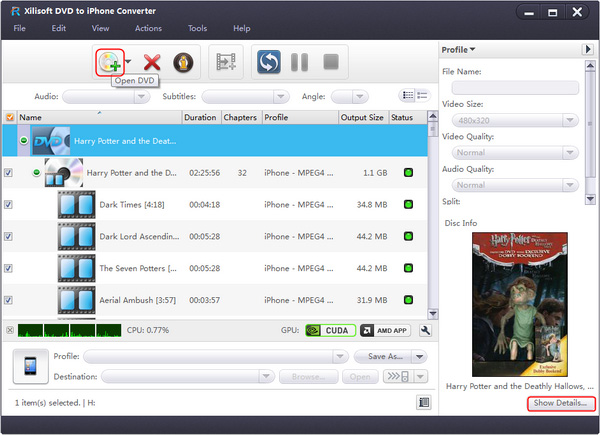Click the Browse button
This screenshot has width=600, height=435.
click(309, 376)
